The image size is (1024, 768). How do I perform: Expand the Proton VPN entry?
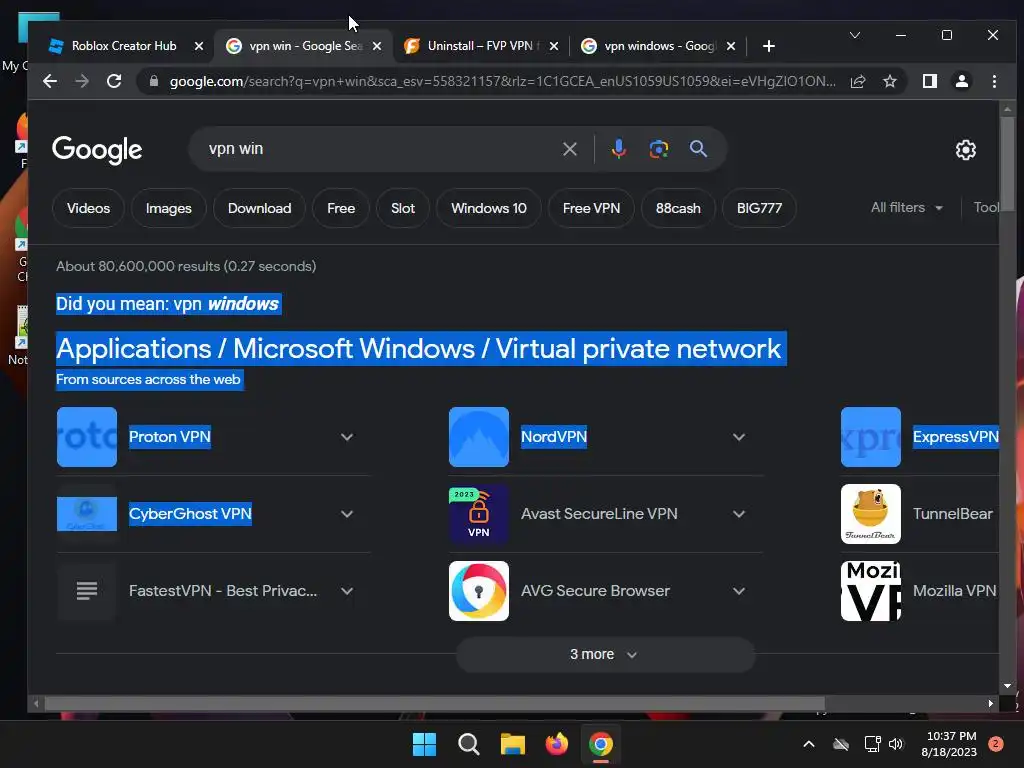pyautogui.click(x=347, y=437)
